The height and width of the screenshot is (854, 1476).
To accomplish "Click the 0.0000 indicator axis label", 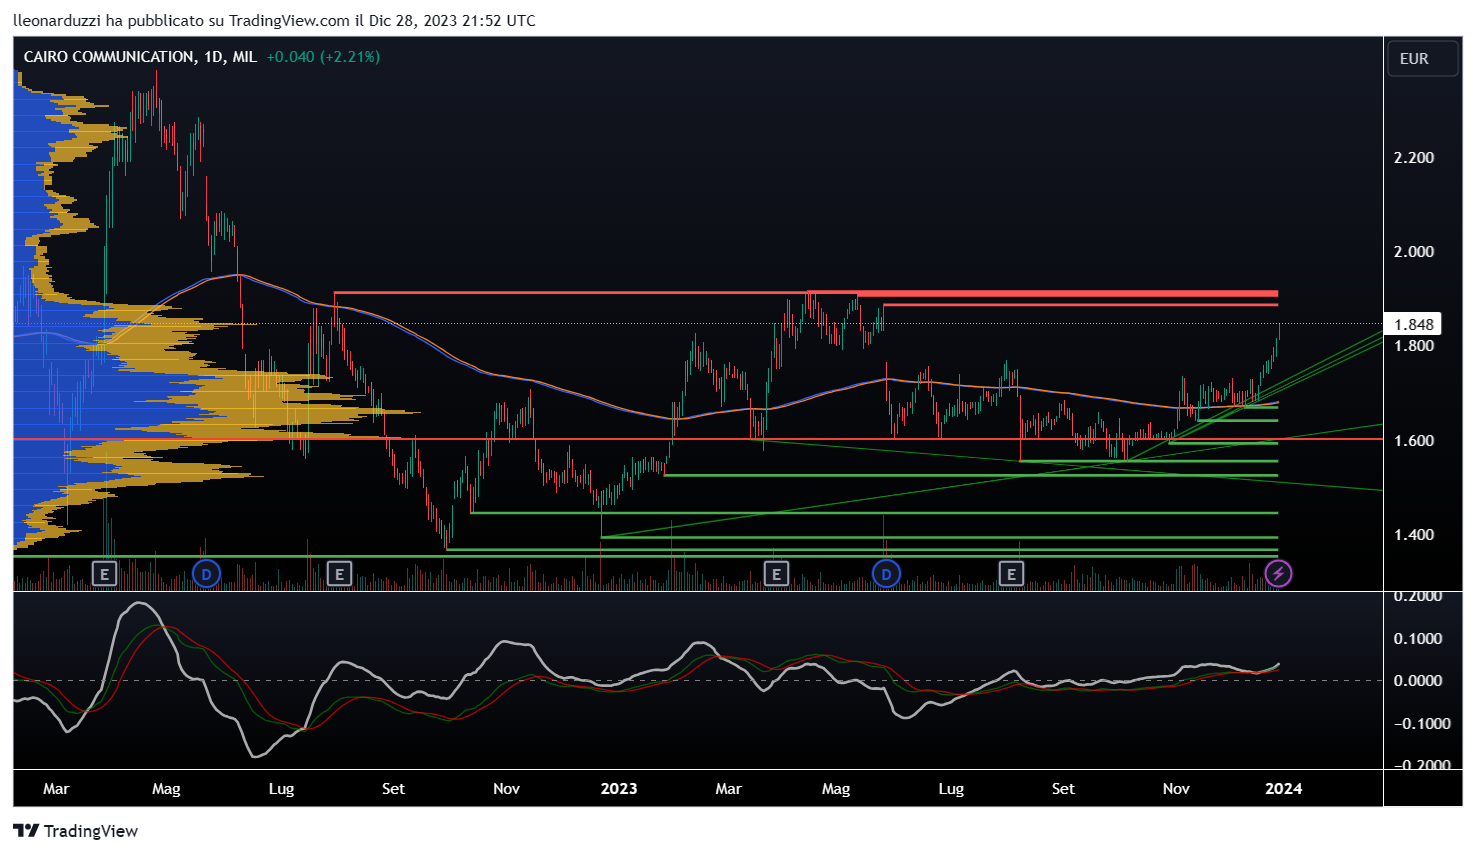I will point(1418,681).
